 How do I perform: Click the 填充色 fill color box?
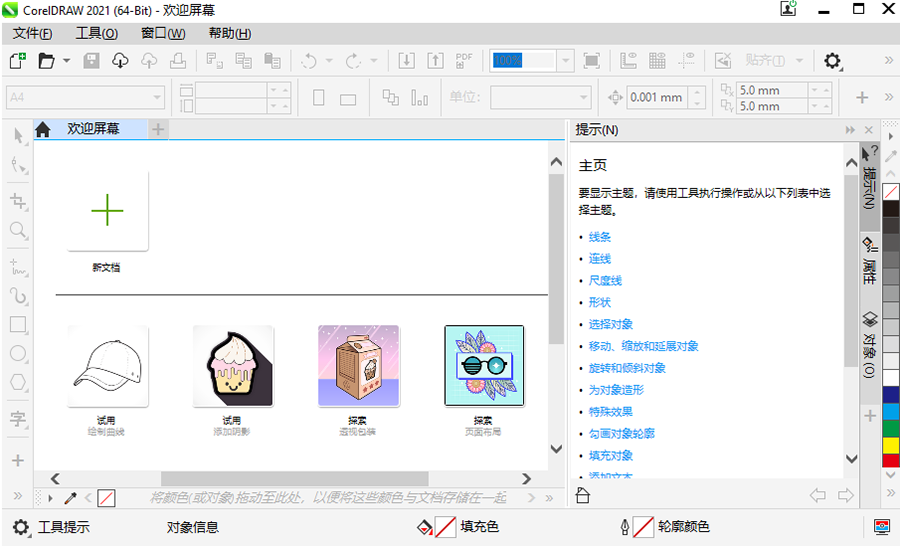point(445,527)
